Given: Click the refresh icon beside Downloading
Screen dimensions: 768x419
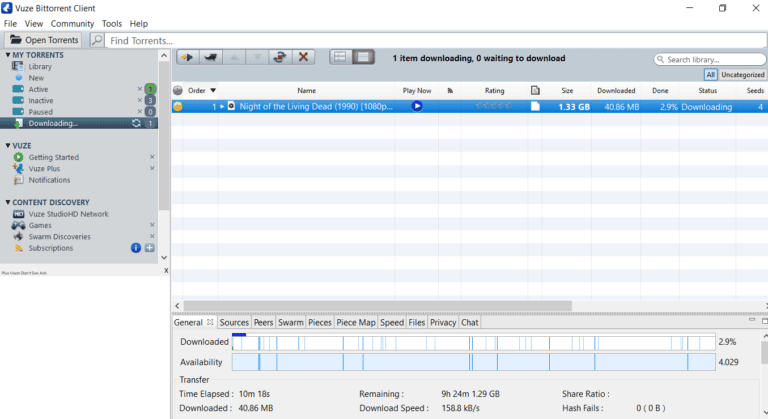Looking at the screenshot, I should coord(136,123).
